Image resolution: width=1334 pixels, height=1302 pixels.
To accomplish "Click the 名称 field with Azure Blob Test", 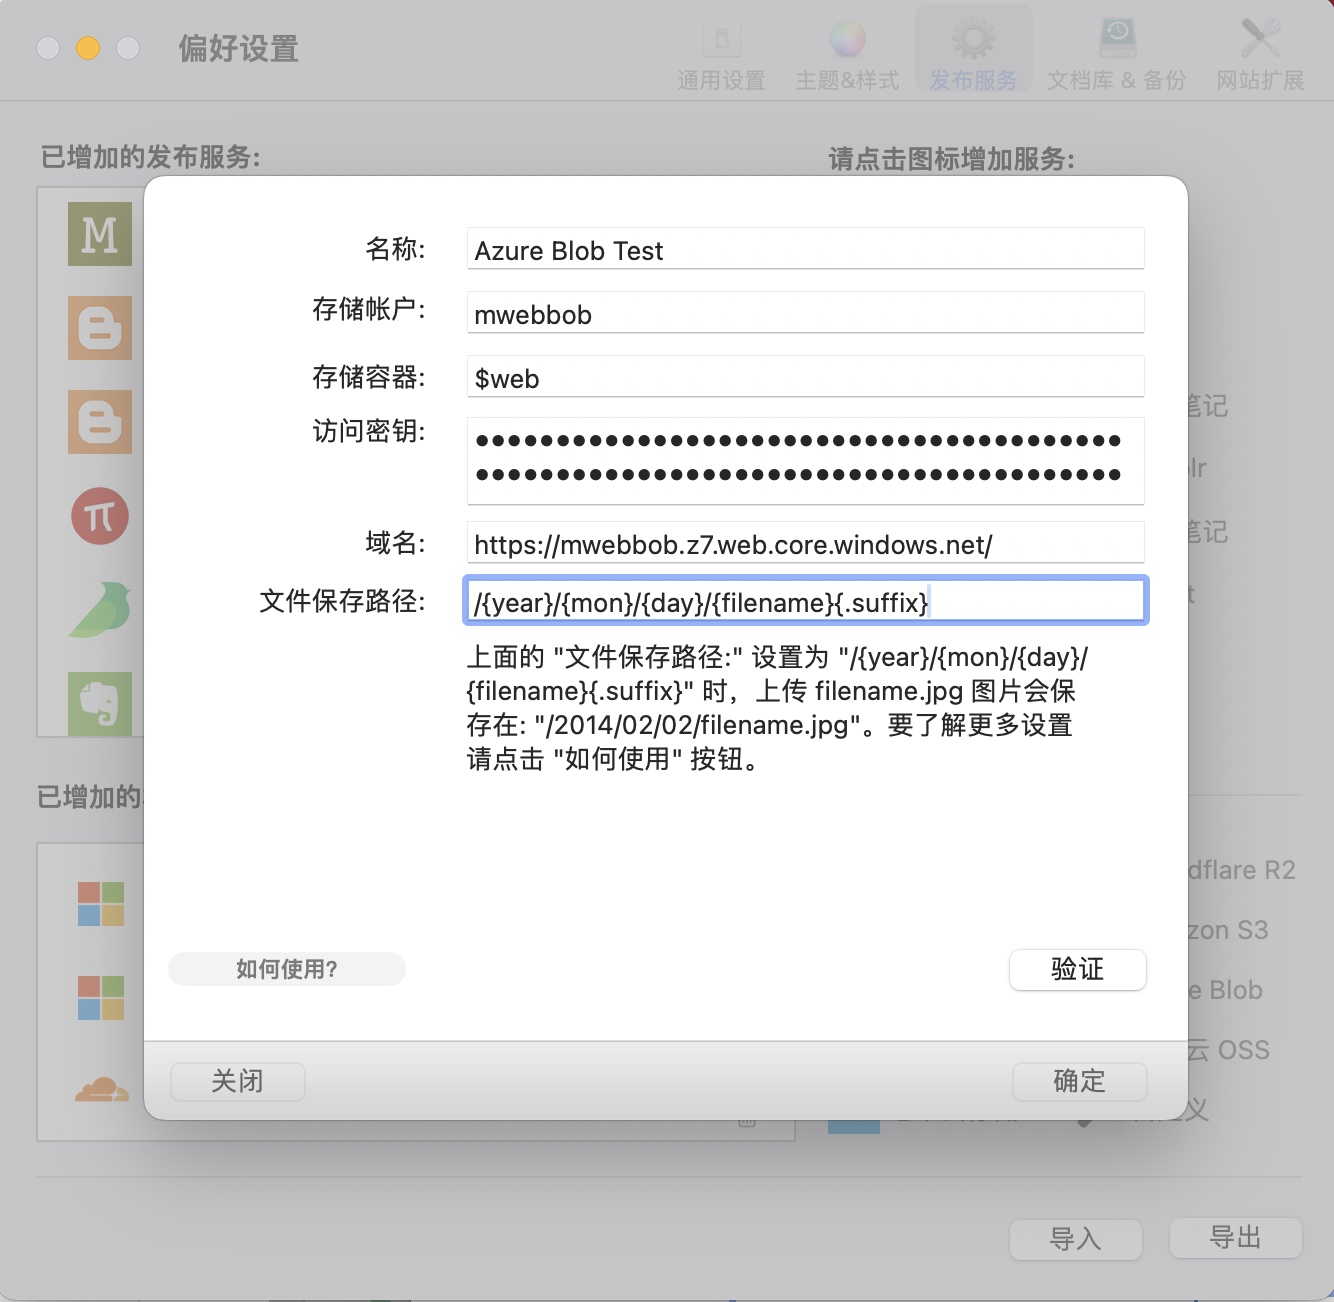I will tap(805, 250).
